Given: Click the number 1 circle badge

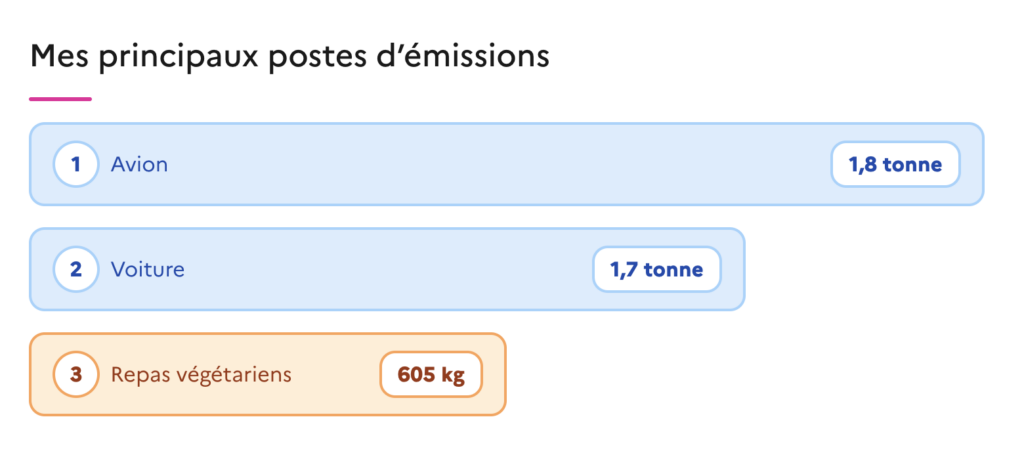Looking at the screenshot, I should point(76,165).
